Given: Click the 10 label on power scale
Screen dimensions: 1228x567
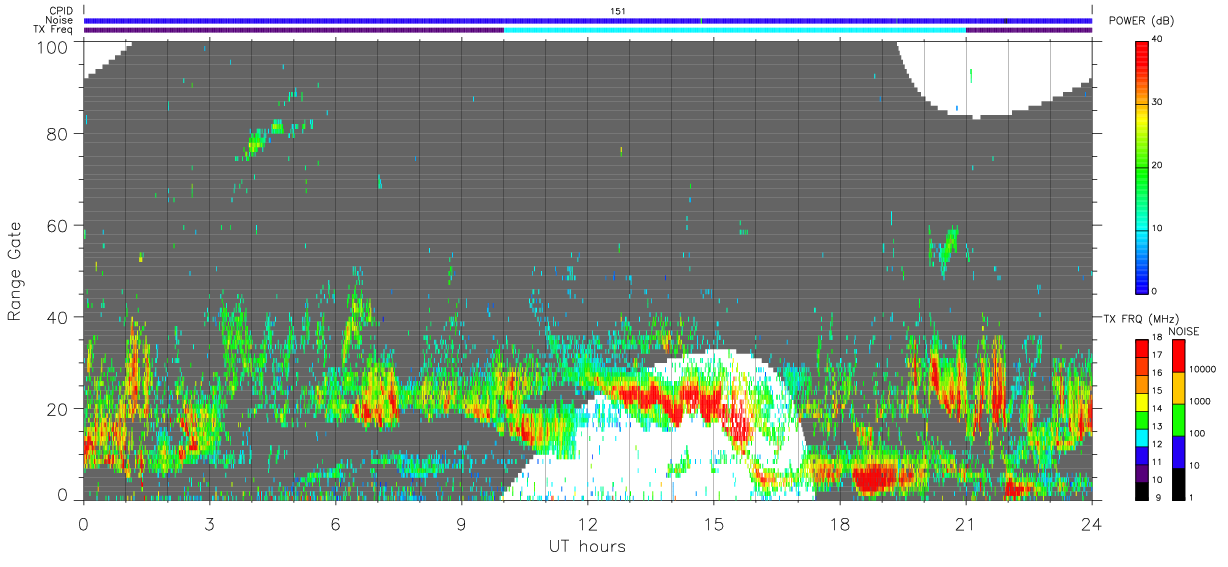Looking at the screenshot, I should click(1158, 228).
